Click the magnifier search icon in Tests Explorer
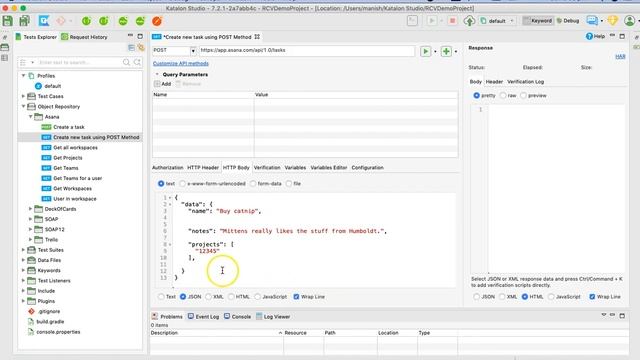 [127, 62]
